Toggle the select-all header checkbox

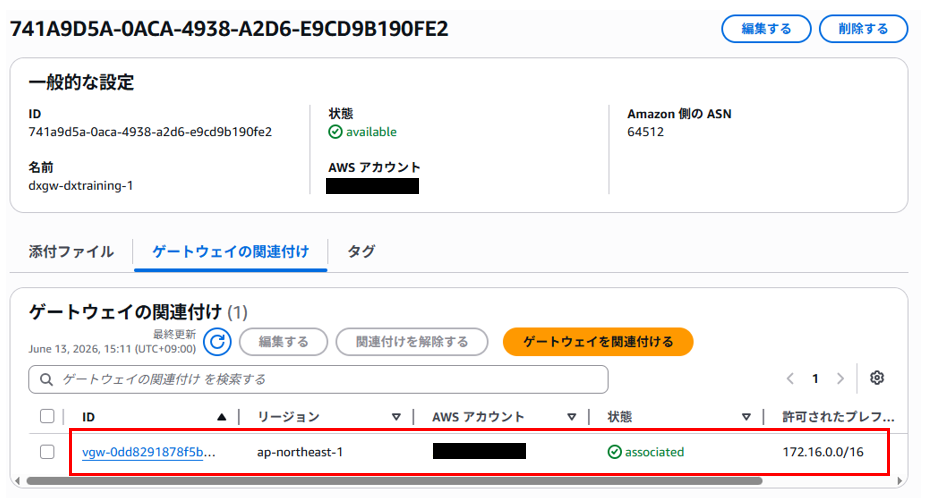coord(47,416)
